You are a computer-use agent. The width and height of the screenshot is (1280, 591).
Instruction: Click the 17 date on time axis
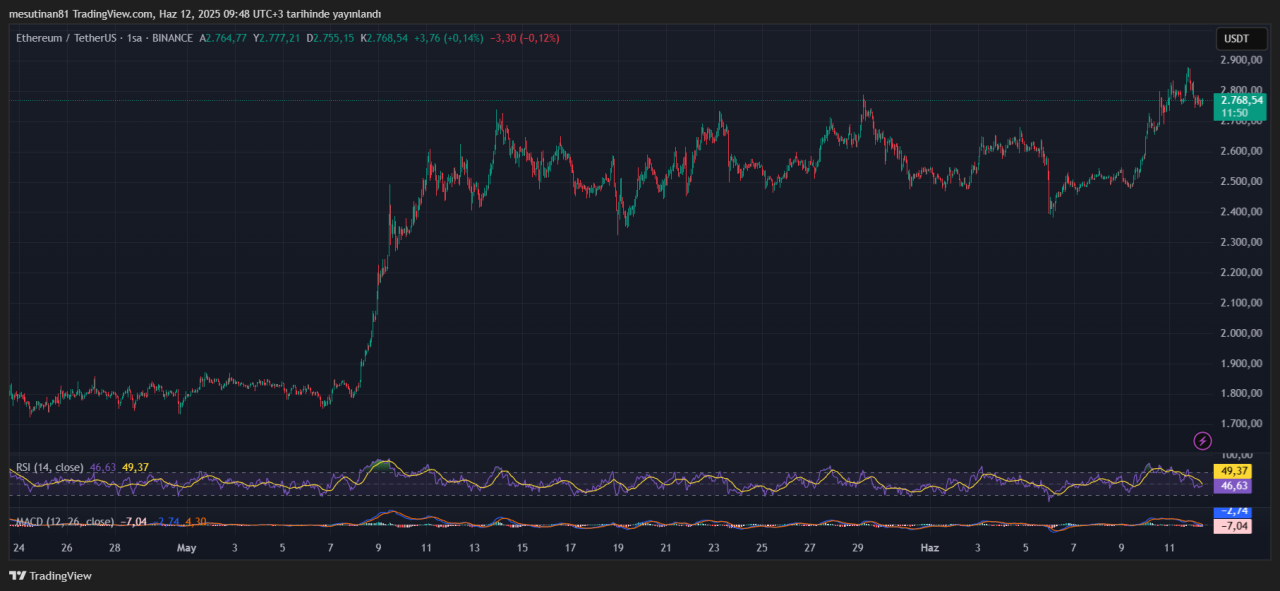tap(570, 548)
